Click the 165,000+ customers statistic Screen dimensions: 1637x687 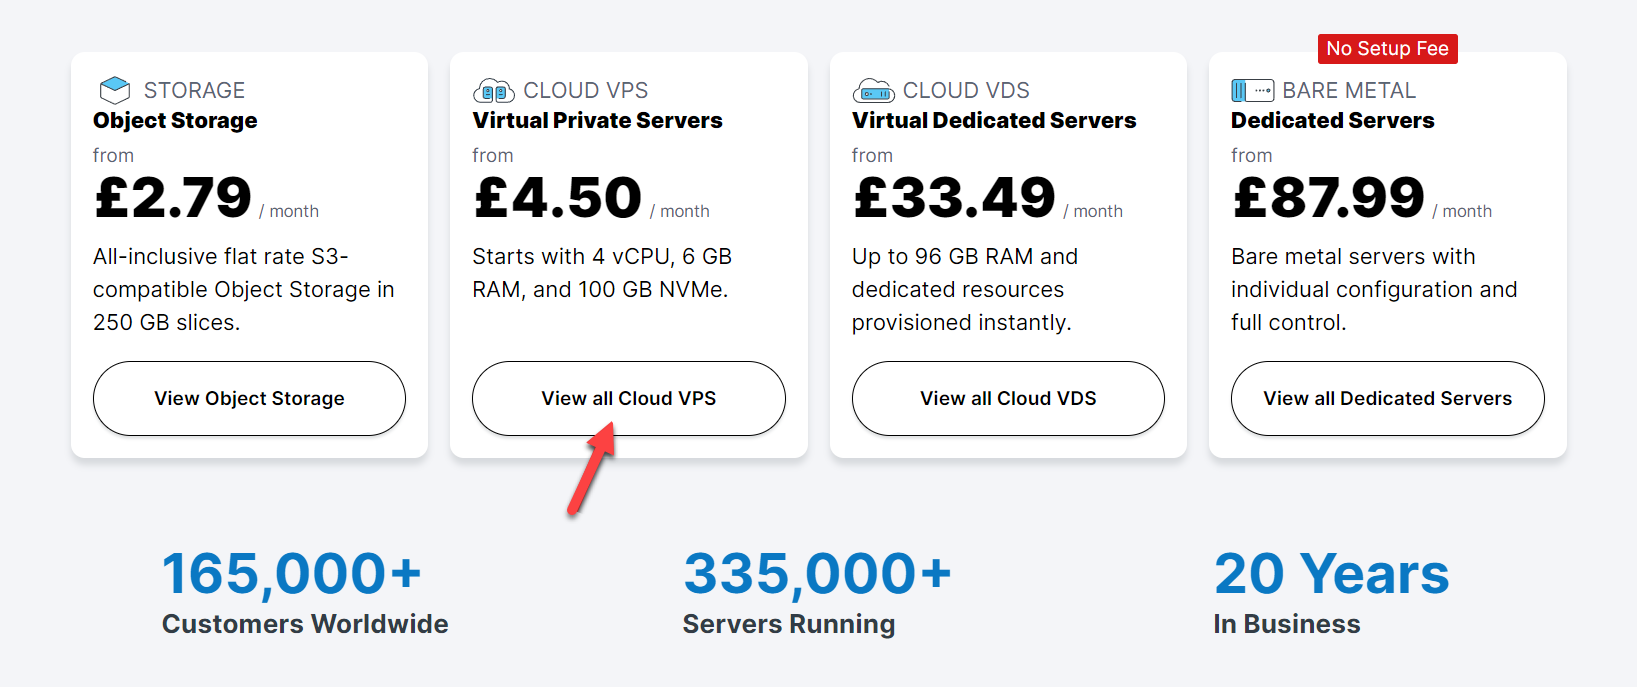point(291,575)
